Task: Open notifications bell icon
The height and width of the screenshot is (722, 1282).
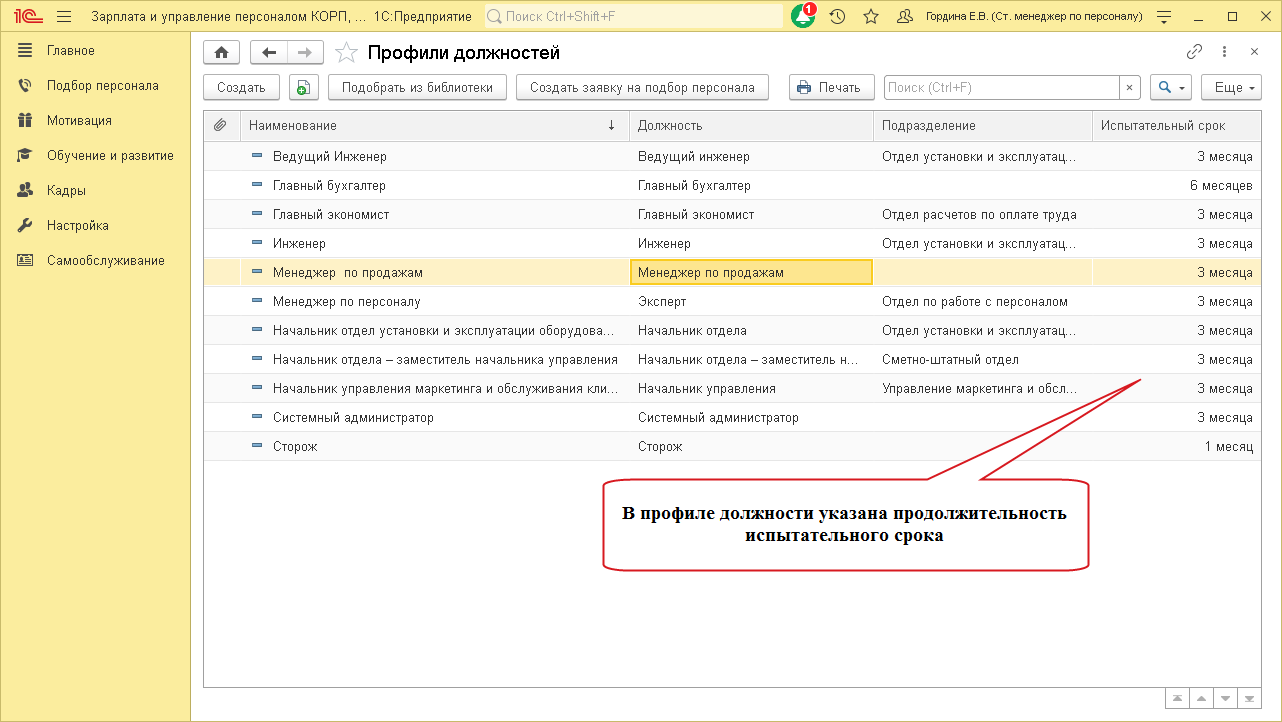Action: [x=802, y=16]
